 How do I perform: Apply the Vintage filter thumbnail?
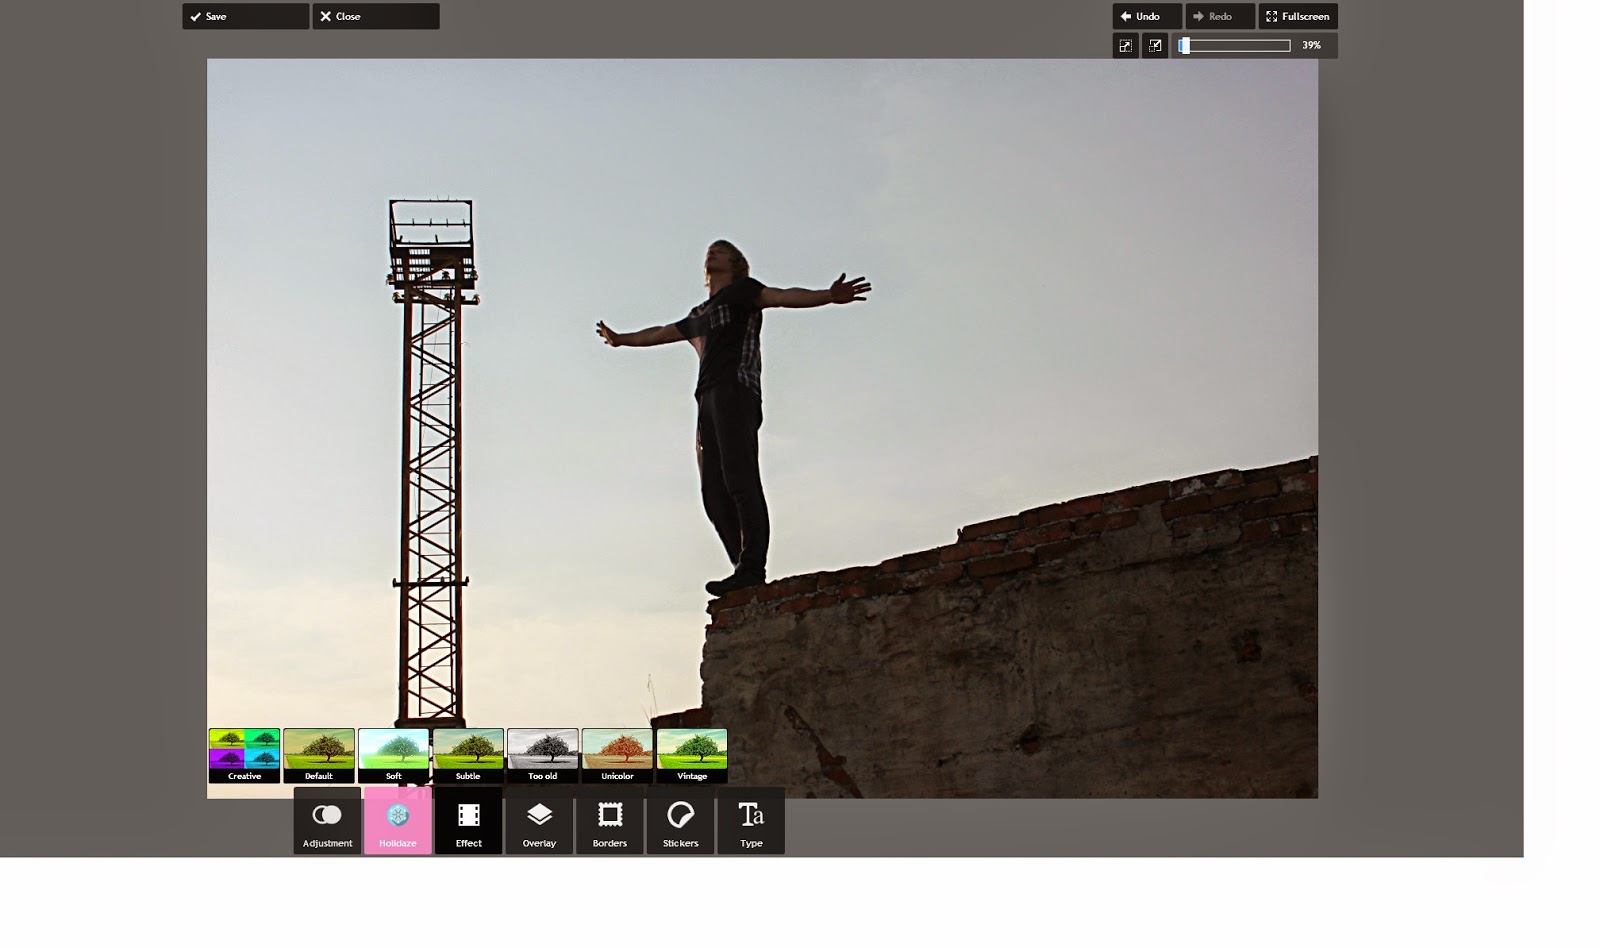(x=692, y=756)
